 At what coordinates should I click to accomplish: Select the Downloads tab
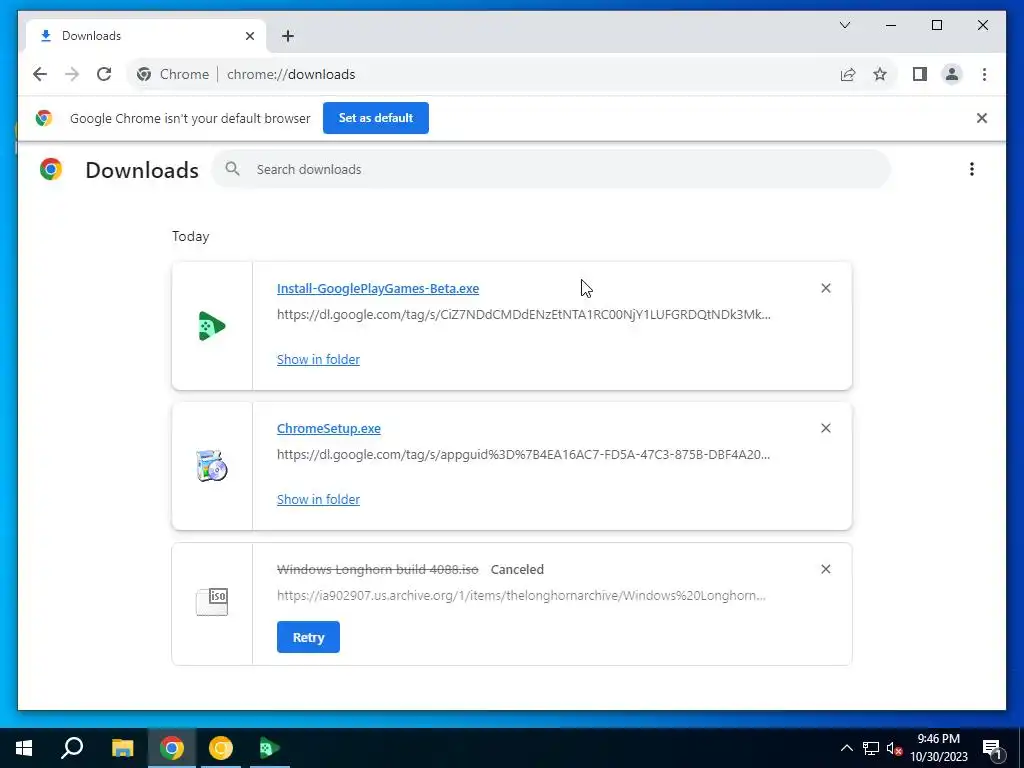click(145, 36)
